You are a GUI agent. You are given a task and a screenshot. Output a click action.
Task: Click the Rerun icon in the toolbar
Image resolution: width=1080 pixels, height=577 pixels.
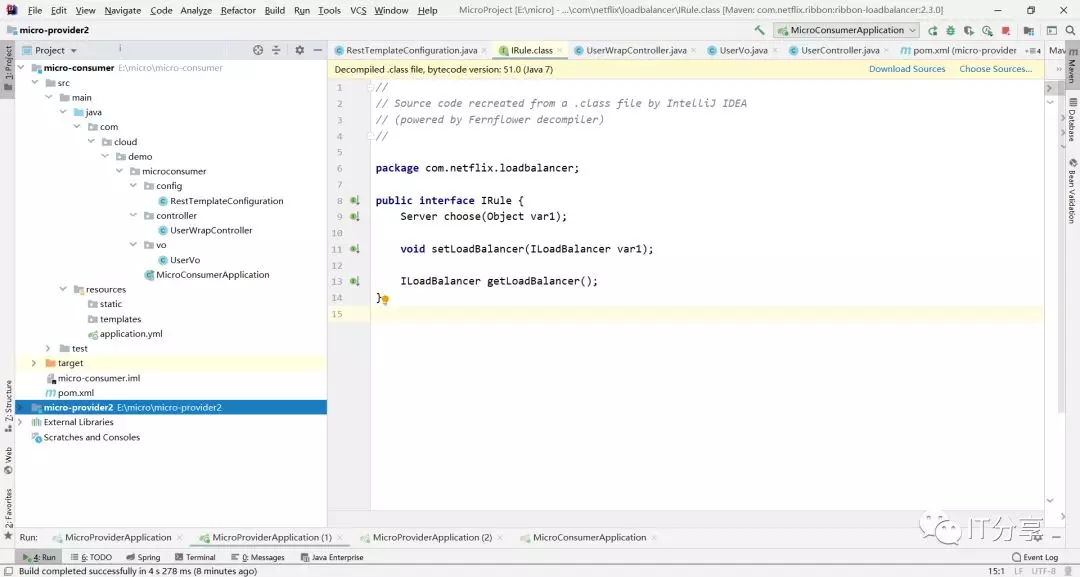933,30
